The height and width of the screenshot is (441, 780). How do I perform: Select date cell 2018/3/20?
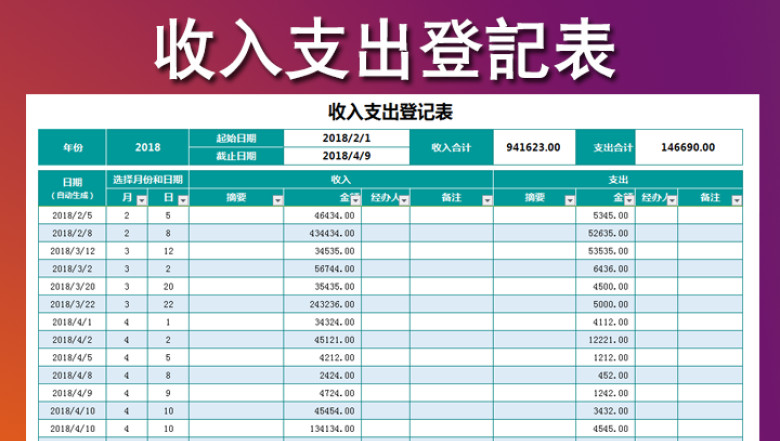pos(72,286)
